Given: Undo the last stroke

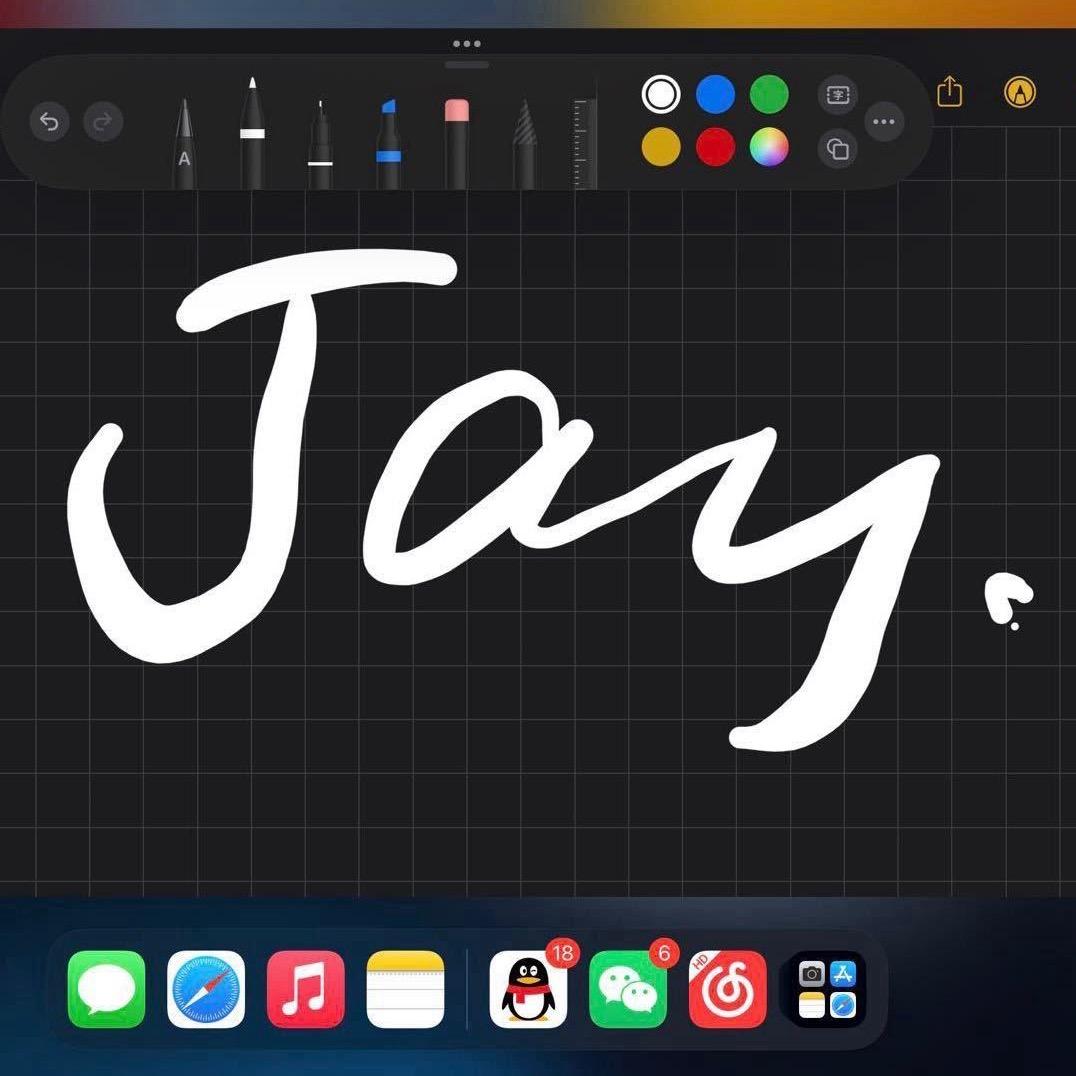Looking at the screenshot, I should point(49,123).
